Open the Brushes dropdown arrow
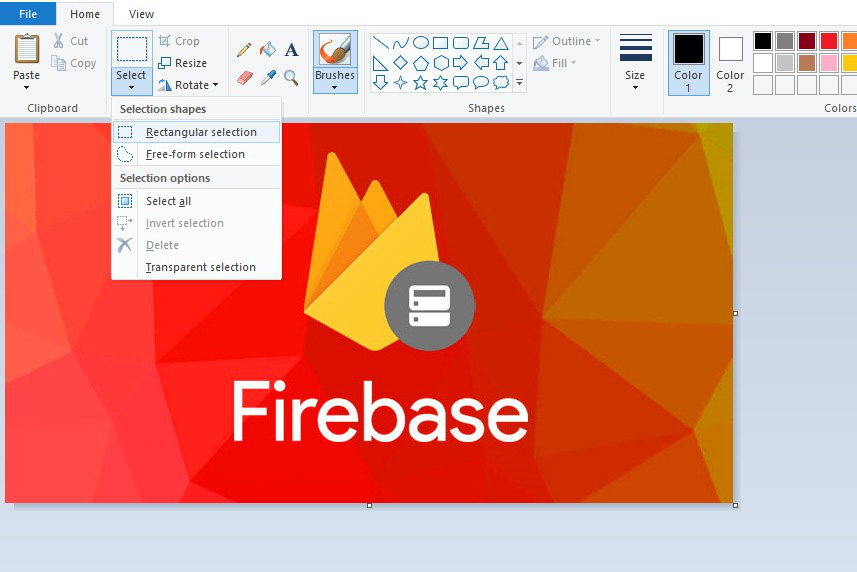Viewport: 857px width, 572px height. [335, 87]
